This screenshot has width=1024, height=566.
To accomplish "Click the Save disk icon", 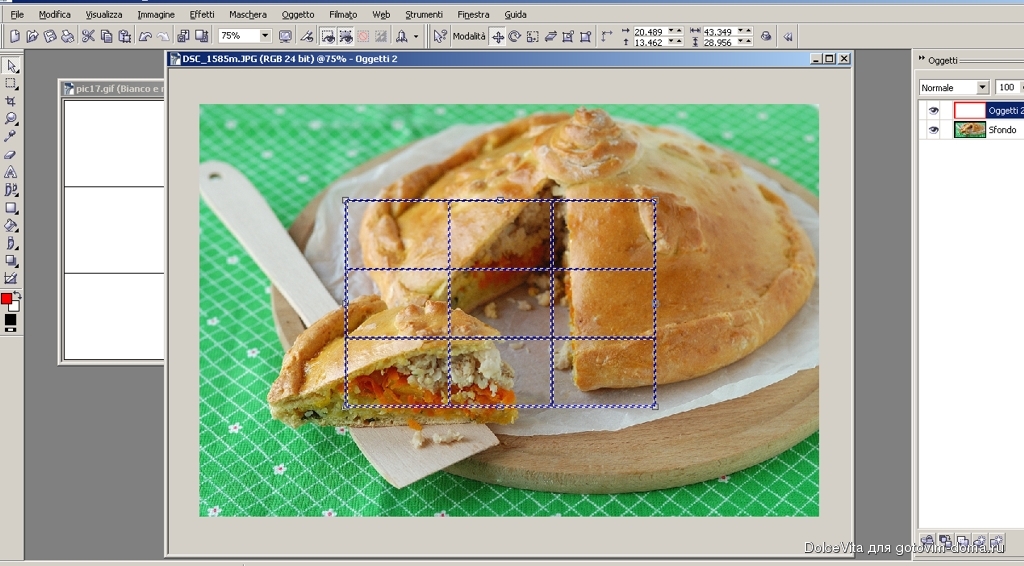I will (50, 37).
